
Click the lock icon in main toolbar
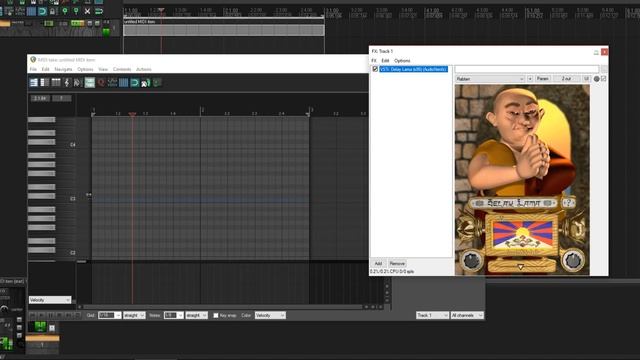[x=53, y=11]
